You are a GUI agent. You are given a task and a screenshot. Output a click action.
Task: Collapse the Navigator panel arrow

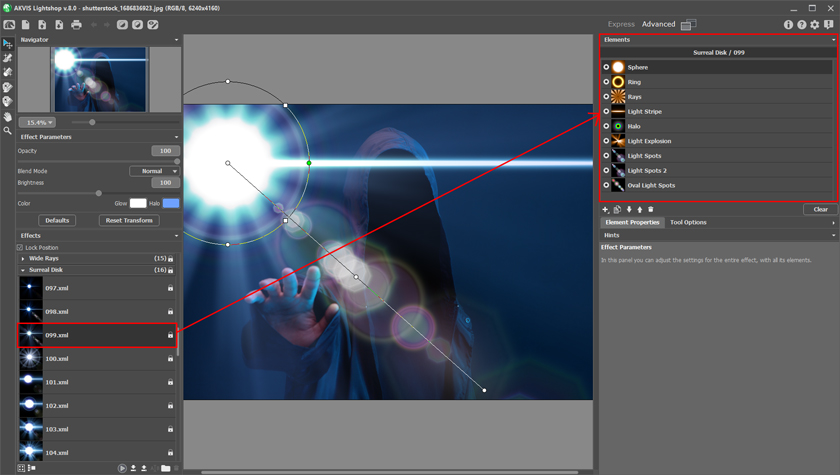pyautogui.click(x=176, y=40)
